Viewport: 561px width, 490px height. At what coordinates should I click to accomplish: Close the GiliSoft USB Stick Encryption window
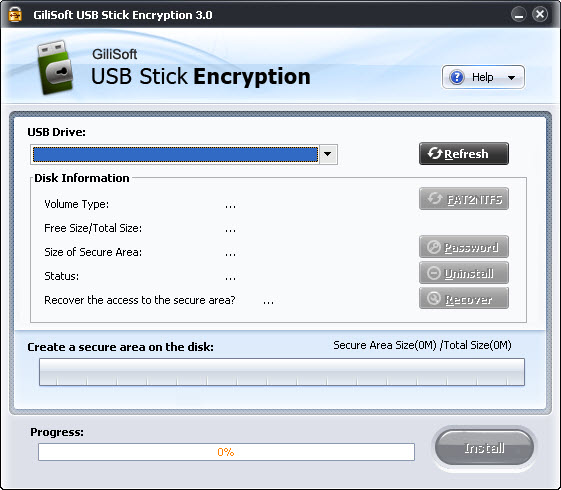(540, 14)
